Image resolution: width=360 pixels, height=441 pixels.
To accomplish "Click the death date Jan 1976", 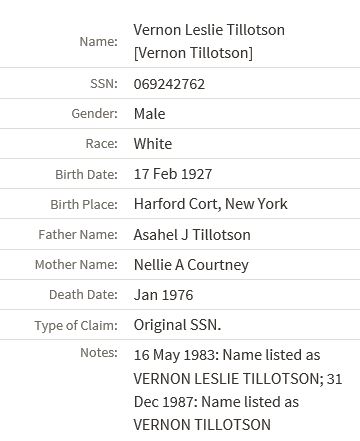I will (163, 295).
